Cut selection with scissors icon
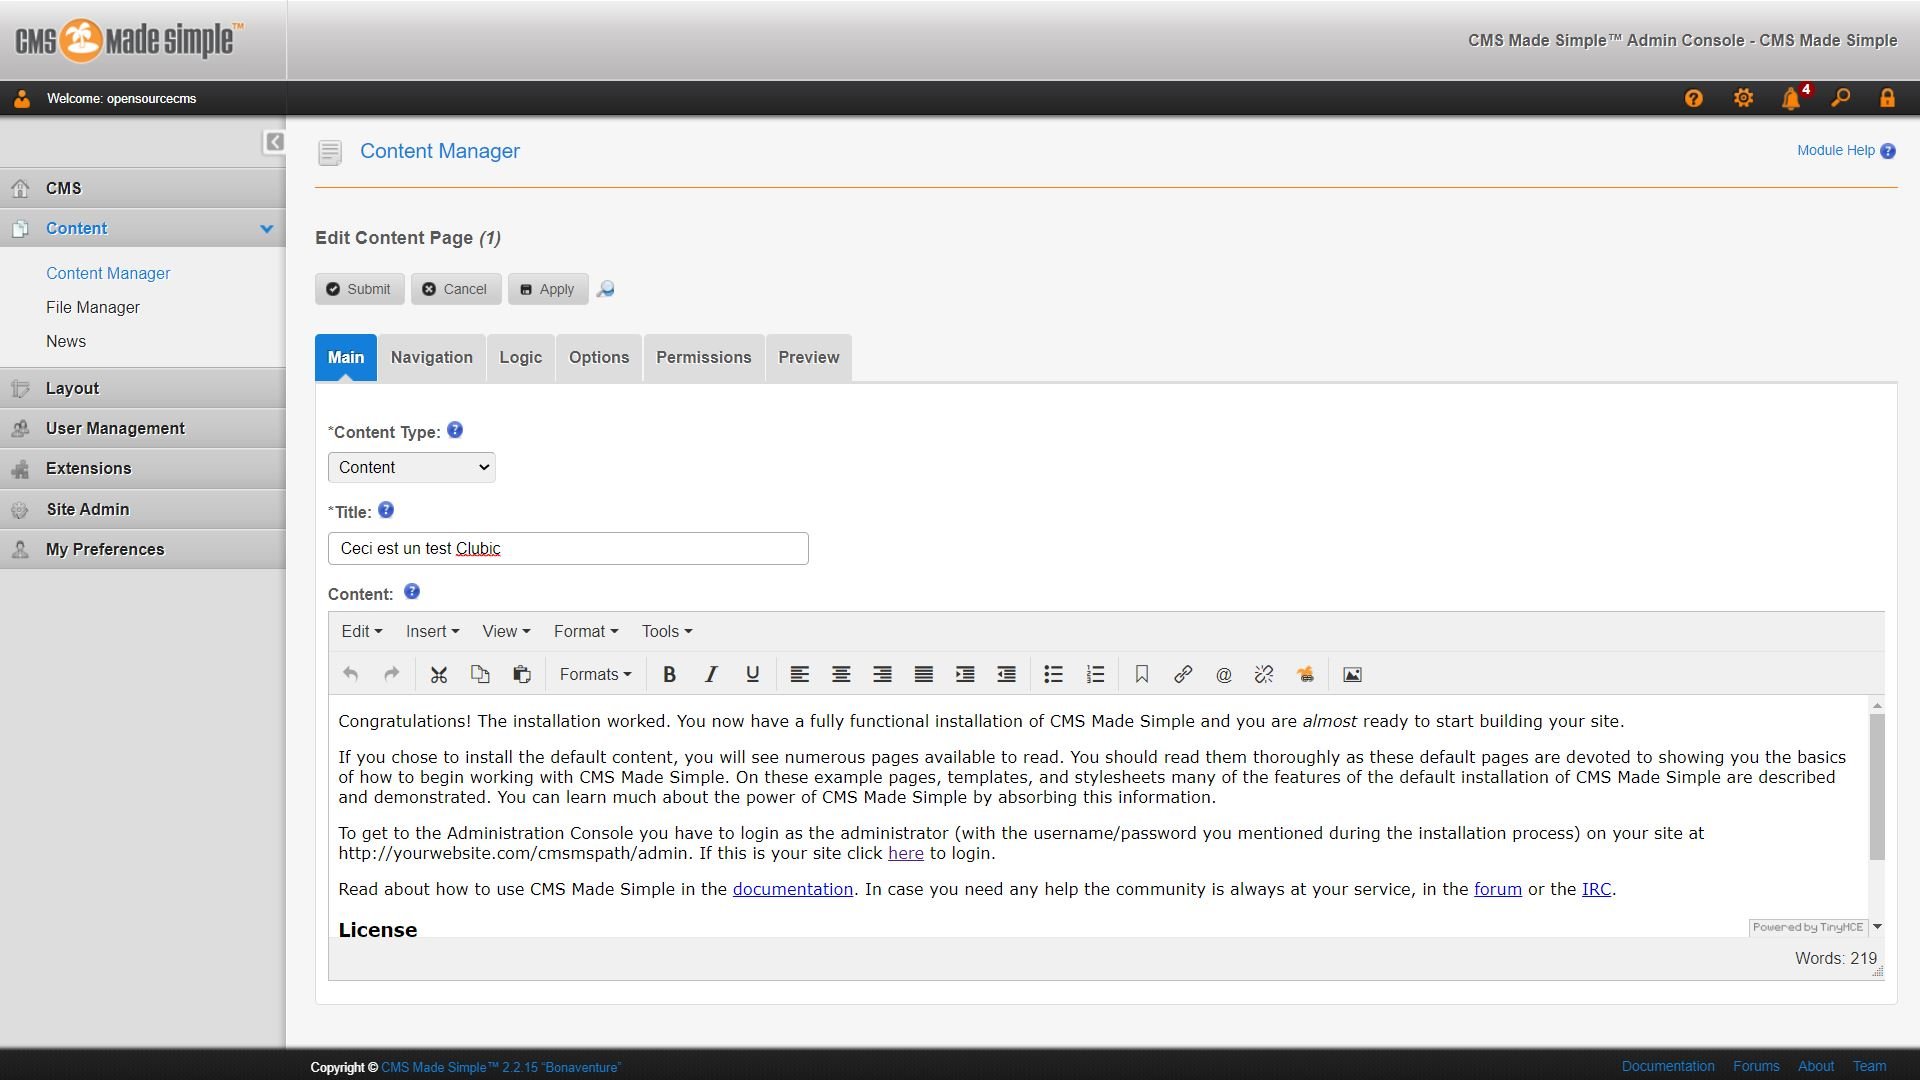This screenshot has height=1080, width=1920. click(438, 675)
